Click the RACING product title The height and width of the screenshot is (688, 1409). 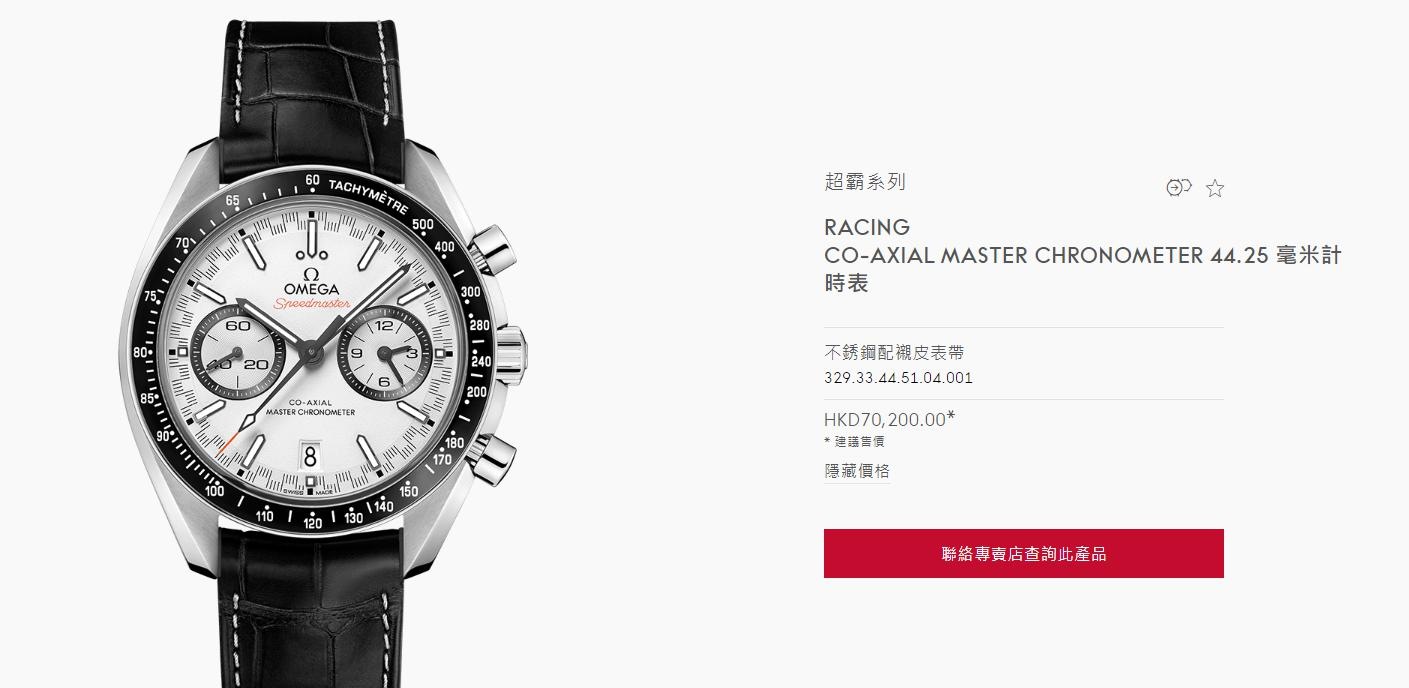[867, 227]
